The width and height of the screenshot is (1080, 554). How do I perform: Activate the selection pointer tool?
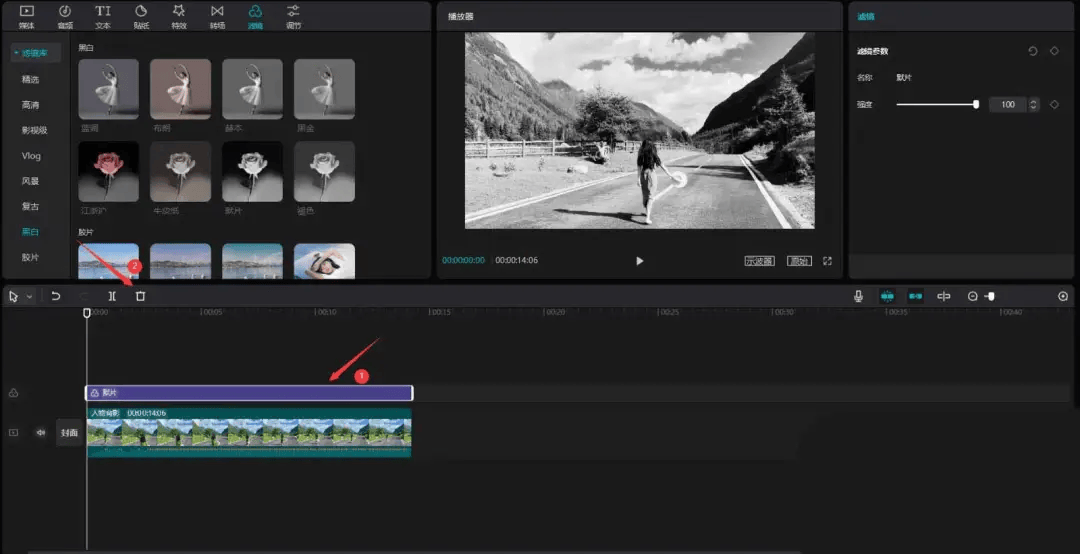click(x=13, y=296)
